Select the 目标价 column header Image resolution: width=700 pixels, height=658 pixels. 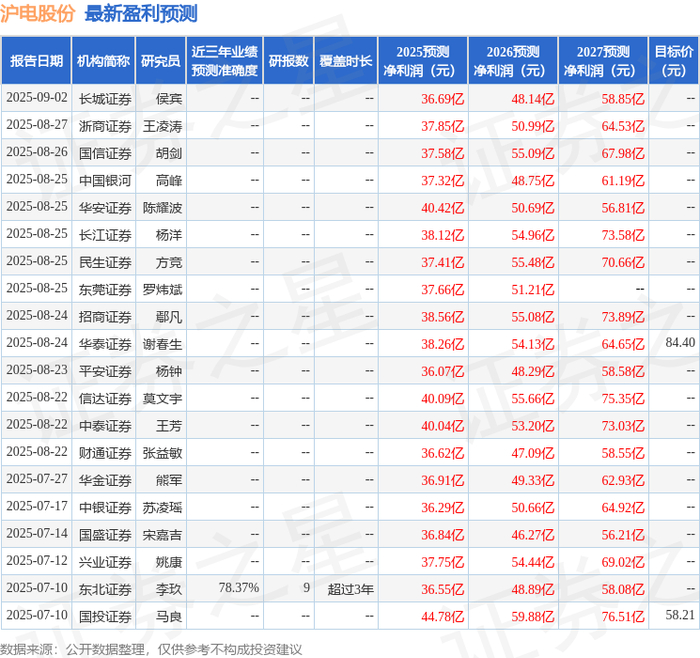click(x=674, y=61)
